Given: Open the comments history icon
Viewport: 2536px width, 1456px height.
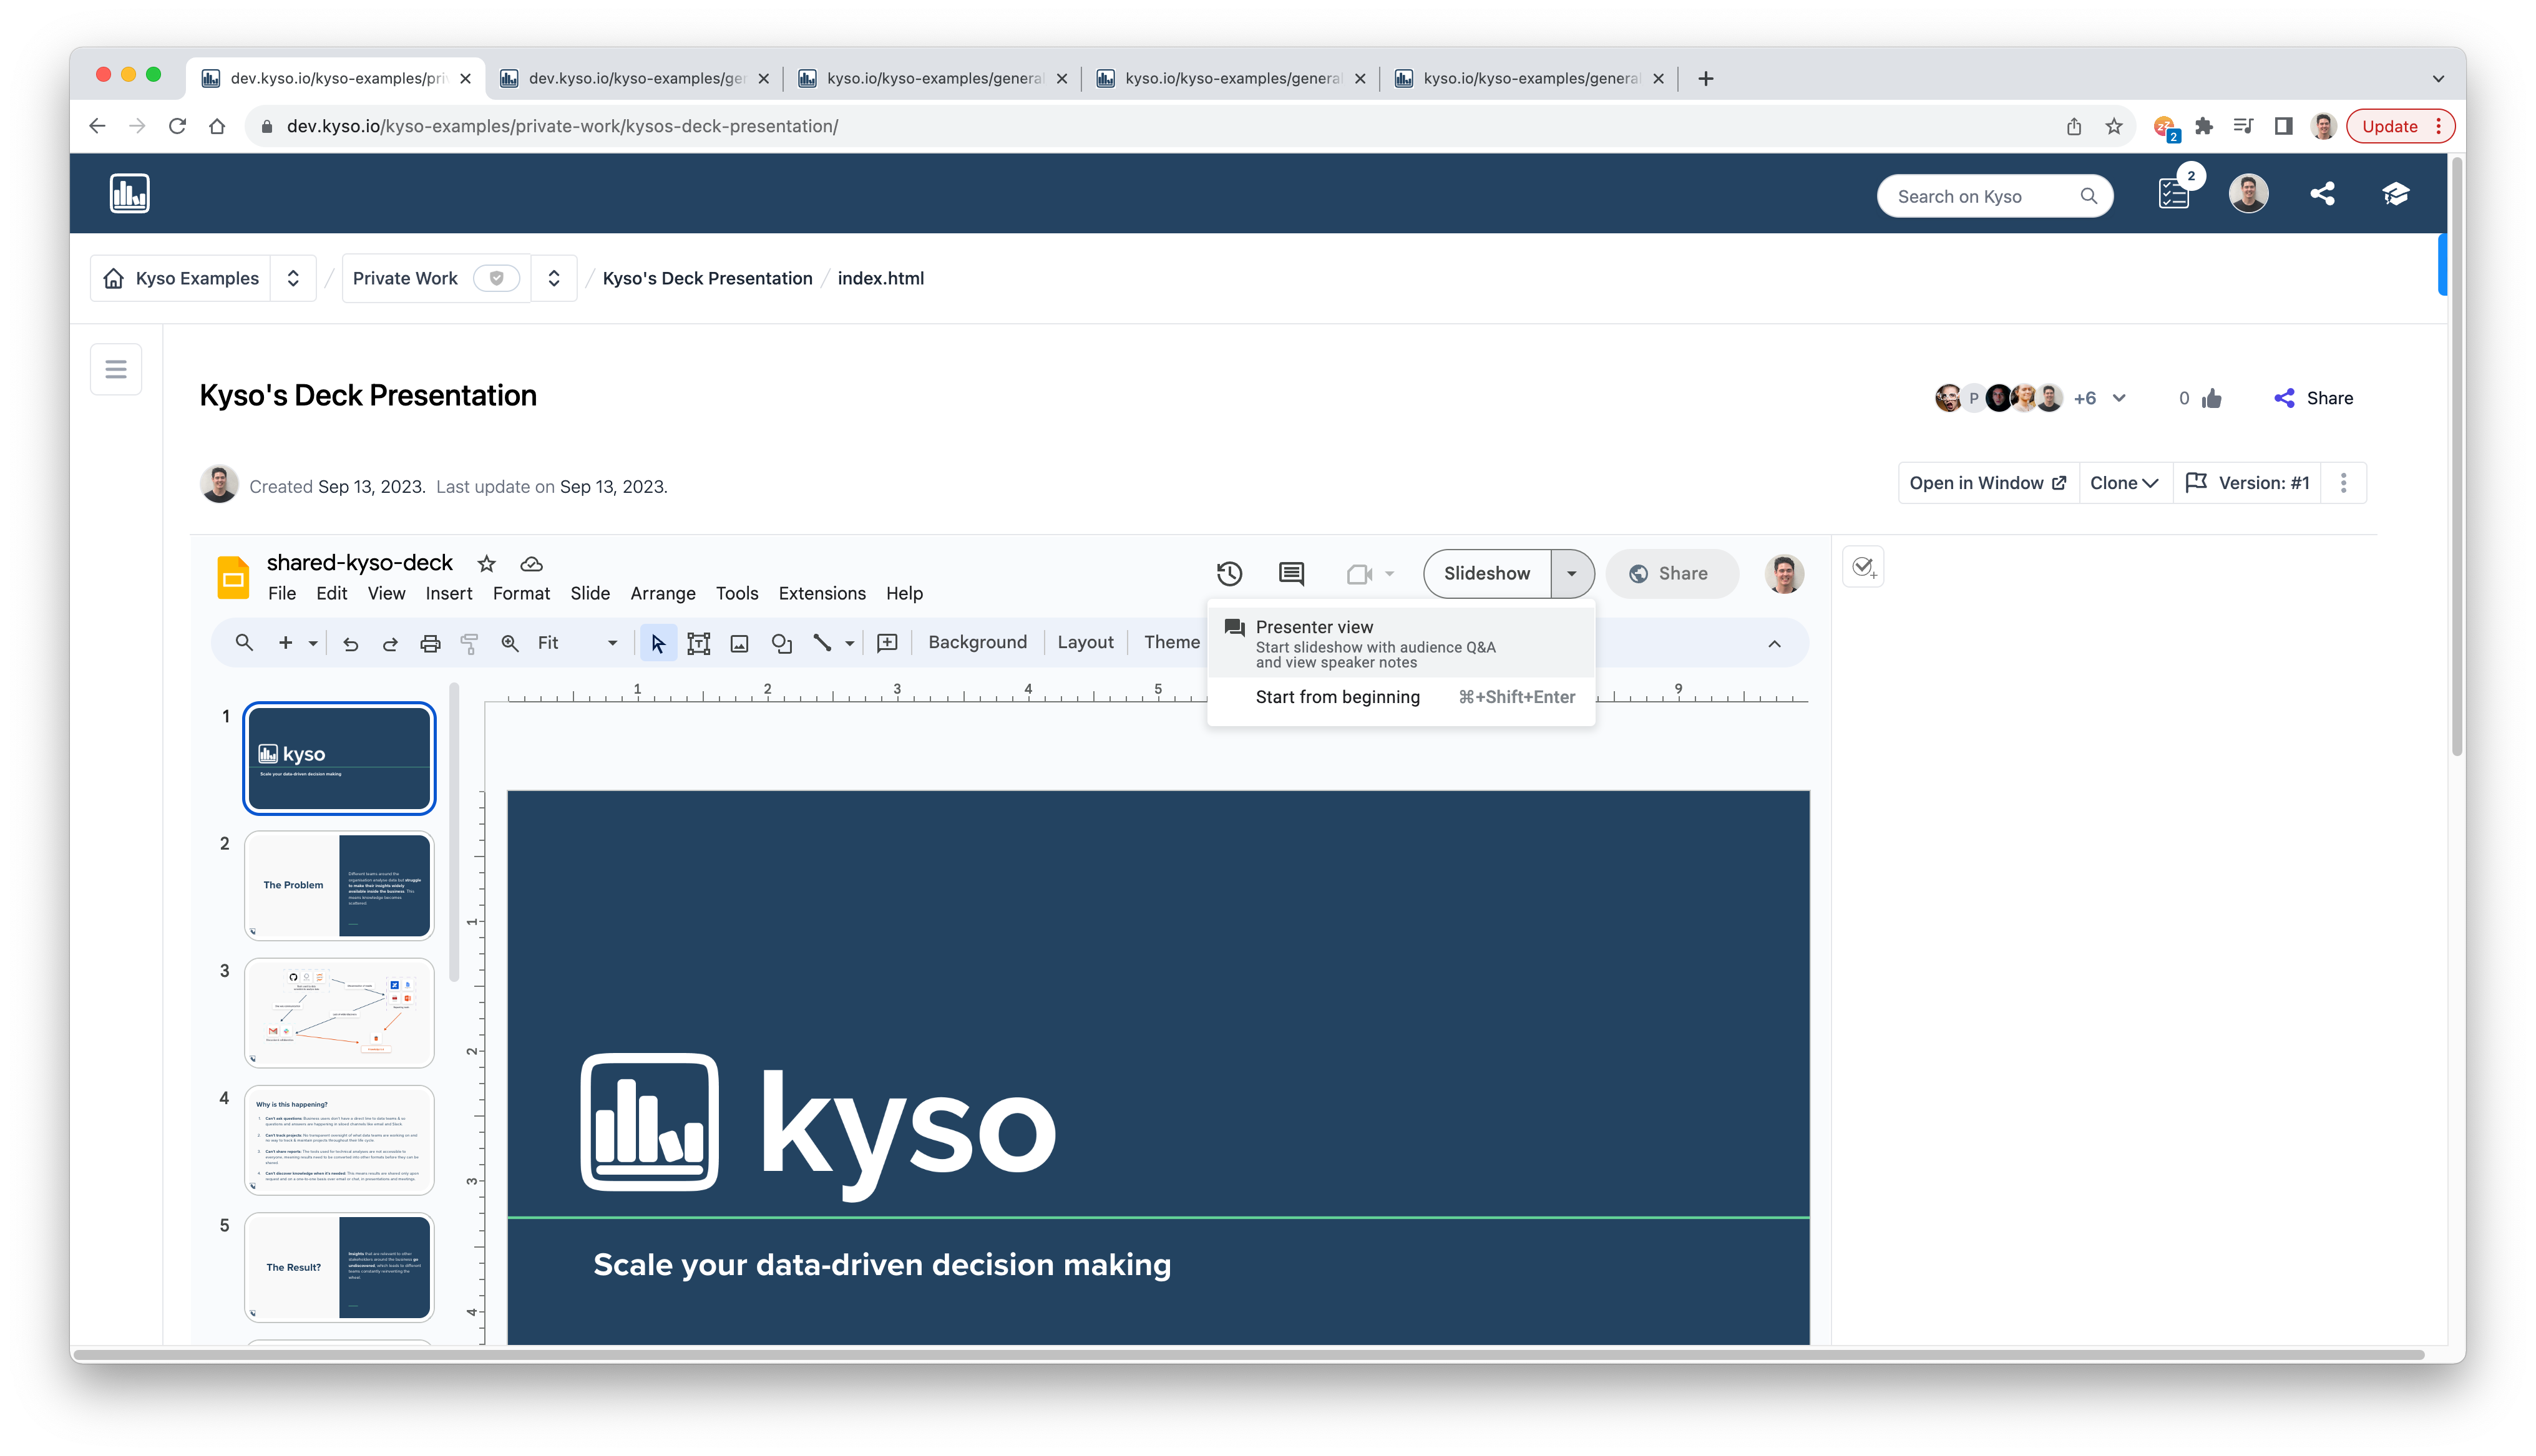Looking at the screenshot, I should coord(1291,573).
